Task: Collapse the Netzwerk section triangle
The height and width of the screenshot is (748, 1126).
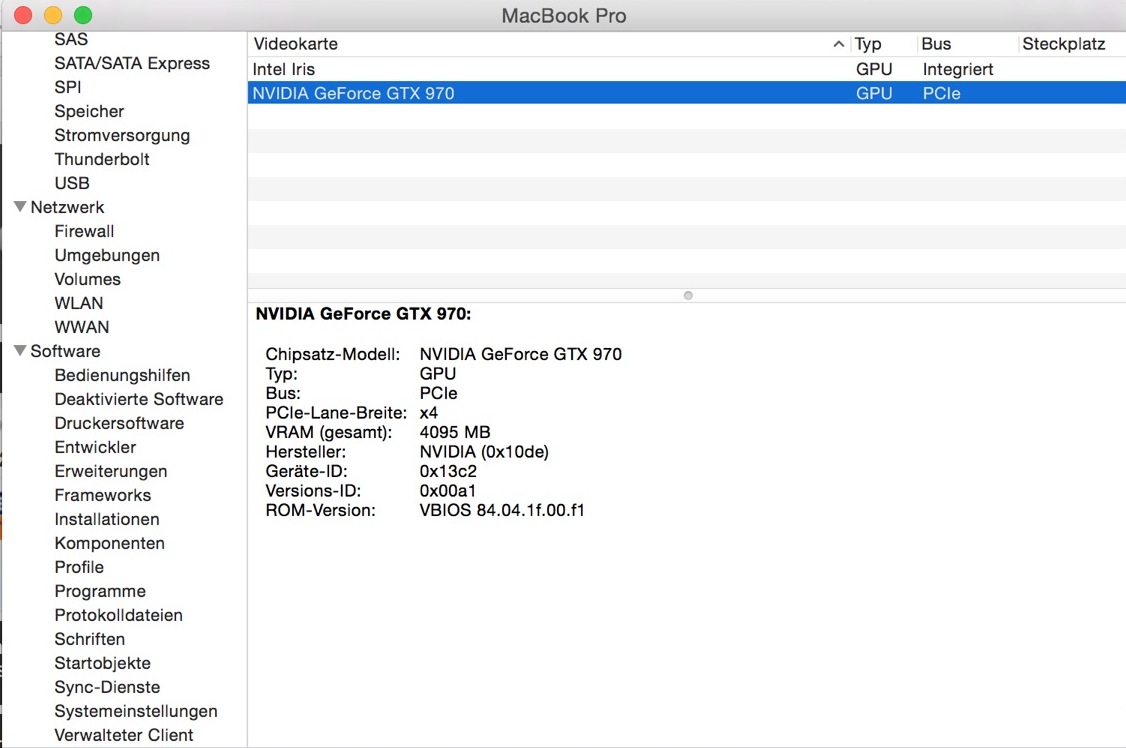Action: tap(19, 207)
